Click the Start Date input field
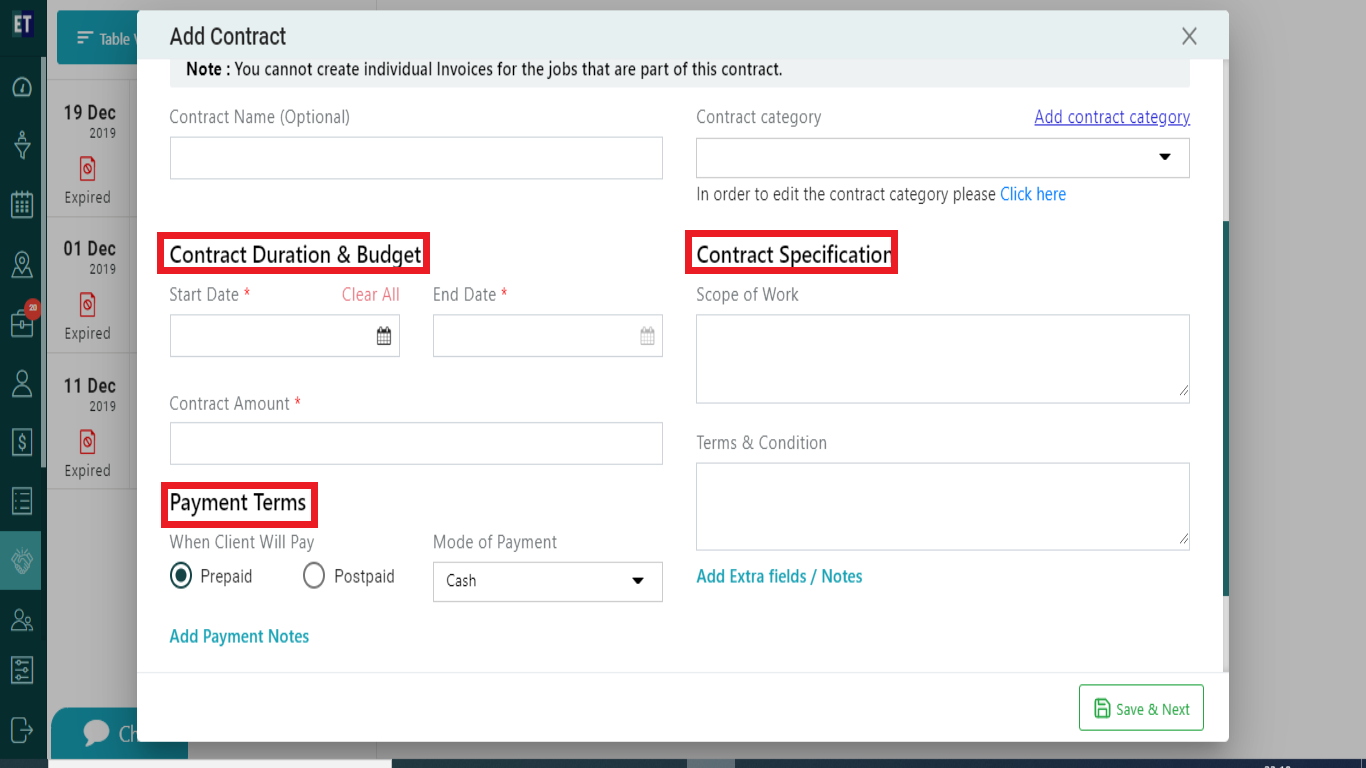 click(x=285, y=336)
